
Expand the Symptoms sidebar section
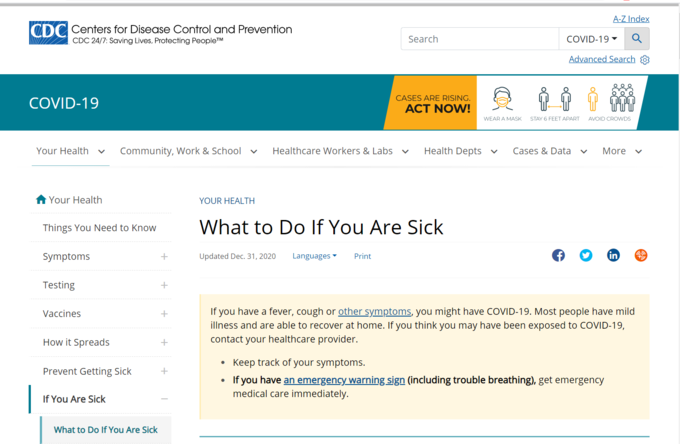pyautogui.click(x=164, y=257)
